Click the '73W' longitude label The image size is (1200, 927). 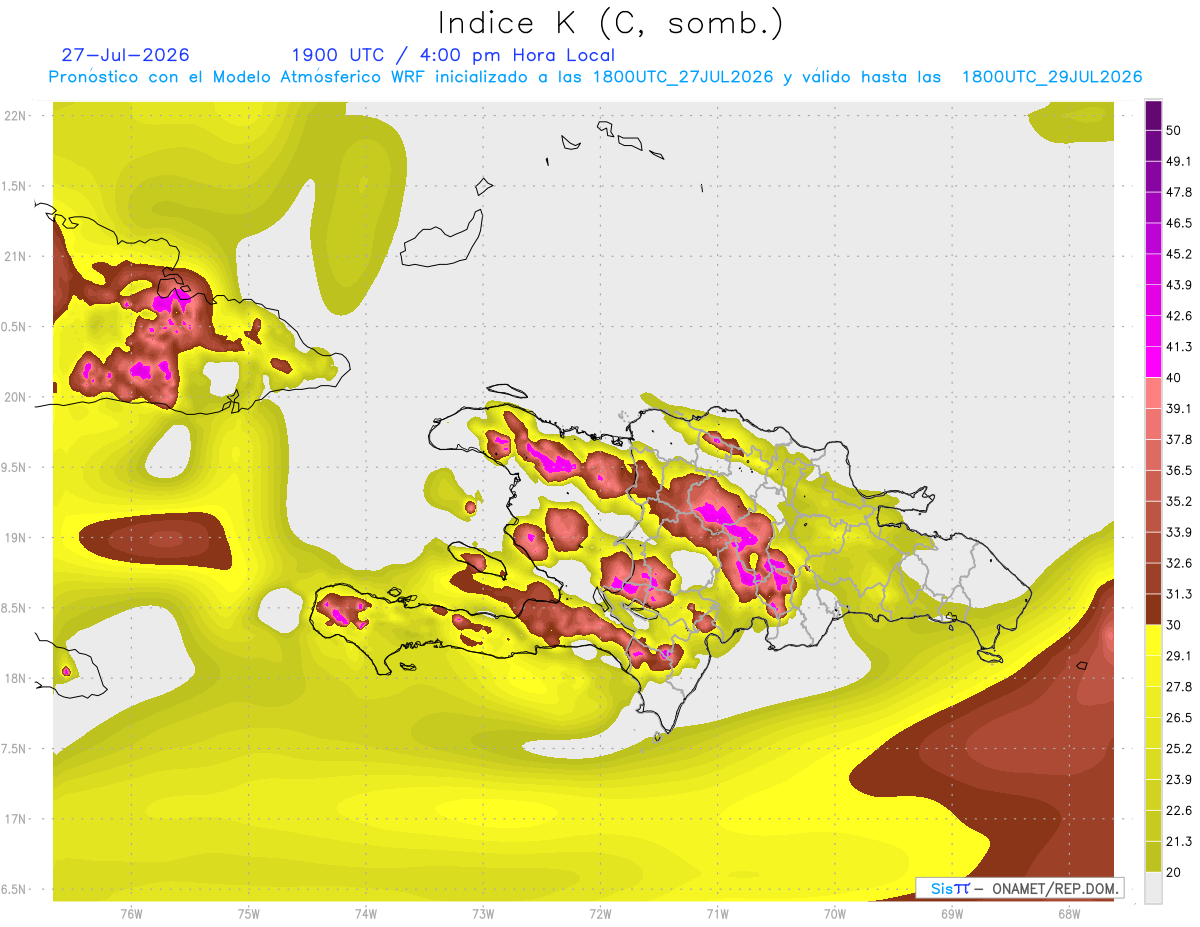(483, 913)
